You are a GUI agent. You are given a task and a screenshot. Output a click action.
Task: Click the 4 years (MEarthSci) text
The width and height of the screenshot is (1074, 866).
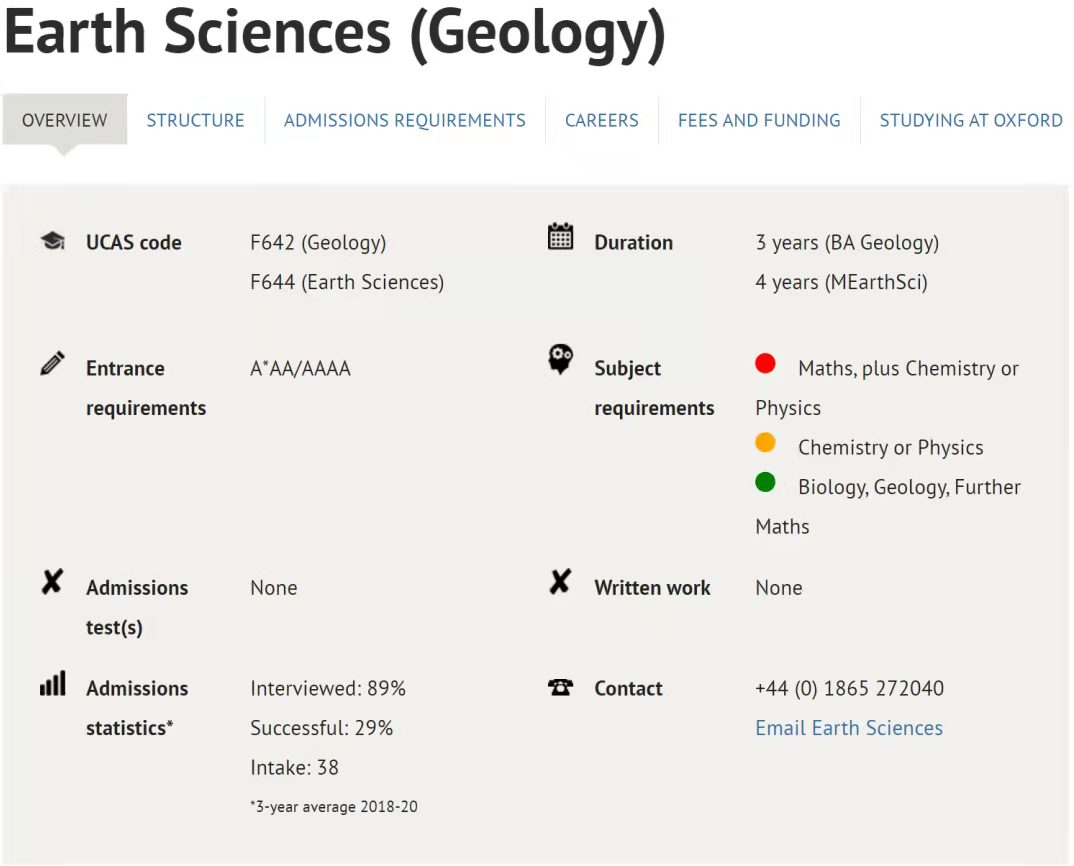tap(841, 282)
